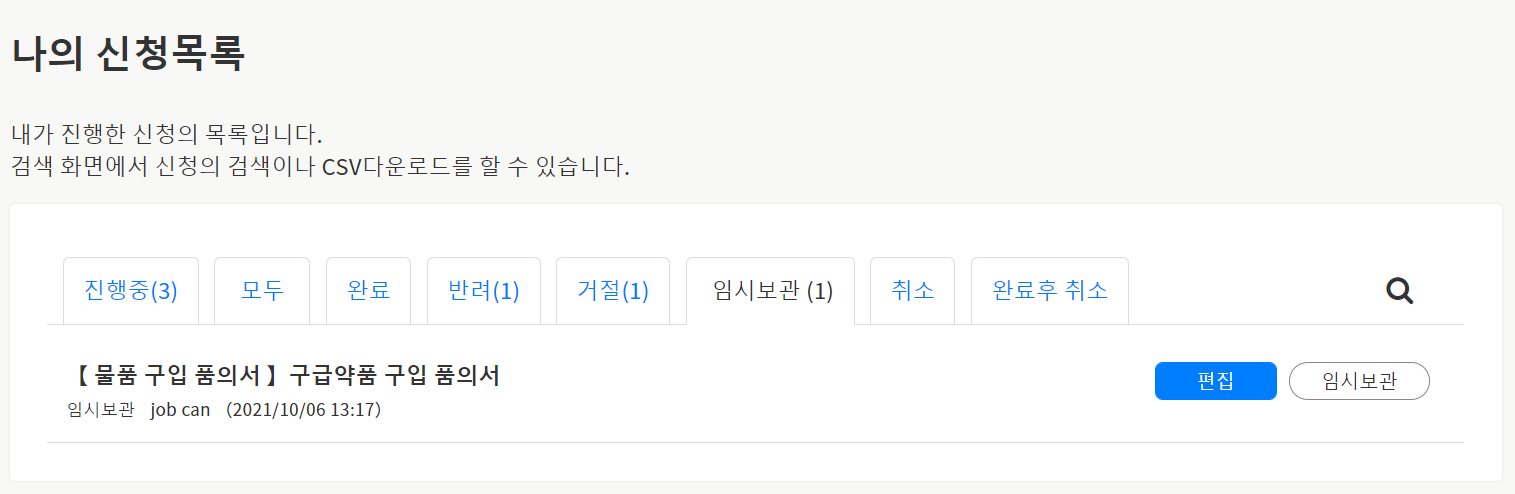
Task: Open the 모두 tab
Action: click(x=262, y=291)
